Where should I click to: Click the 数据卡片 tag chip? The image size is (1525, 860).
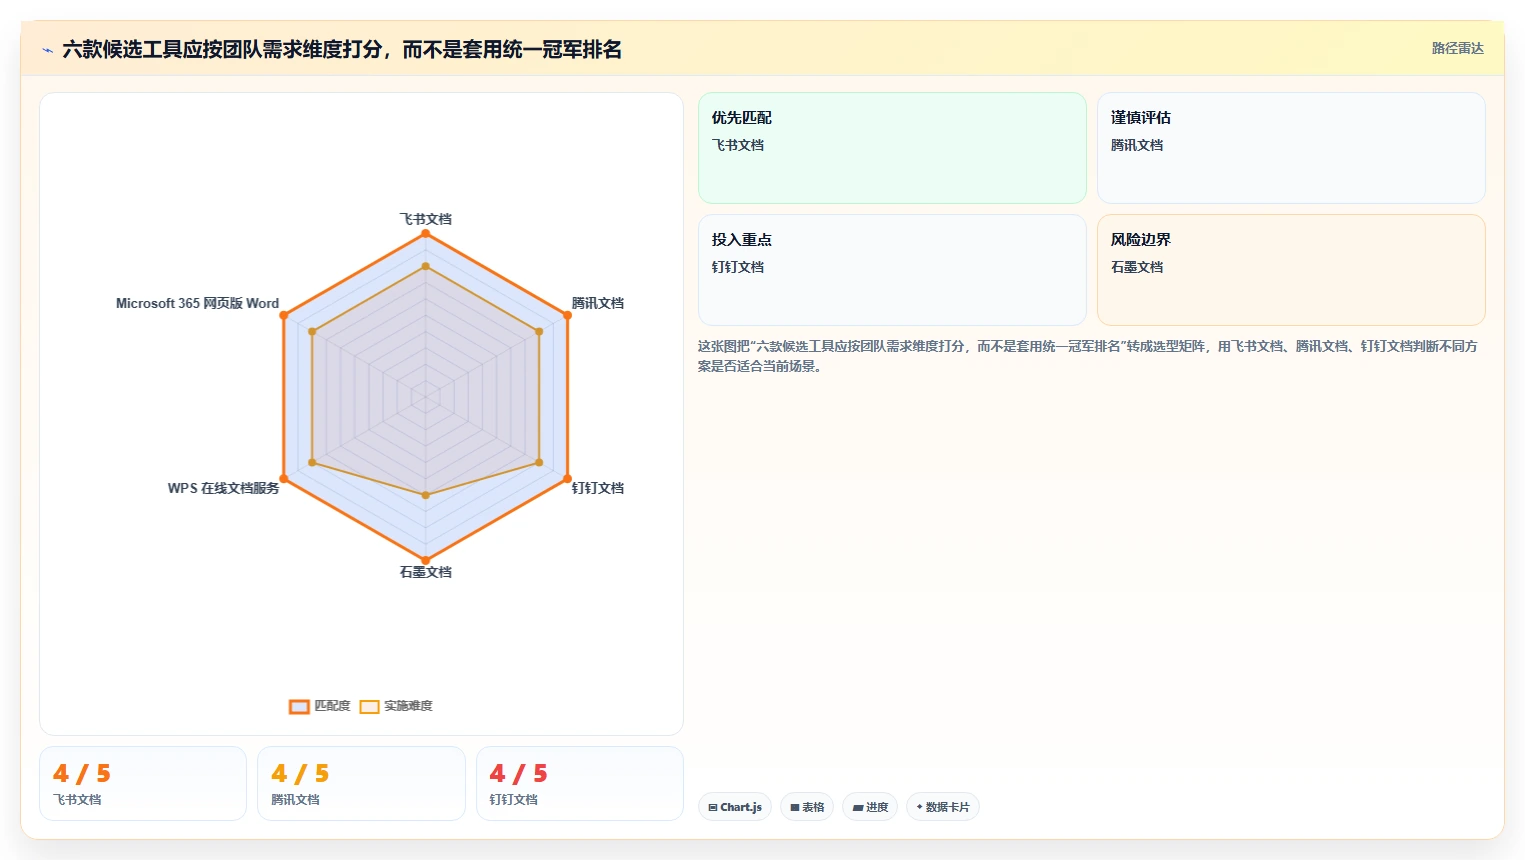pos(942,807)
